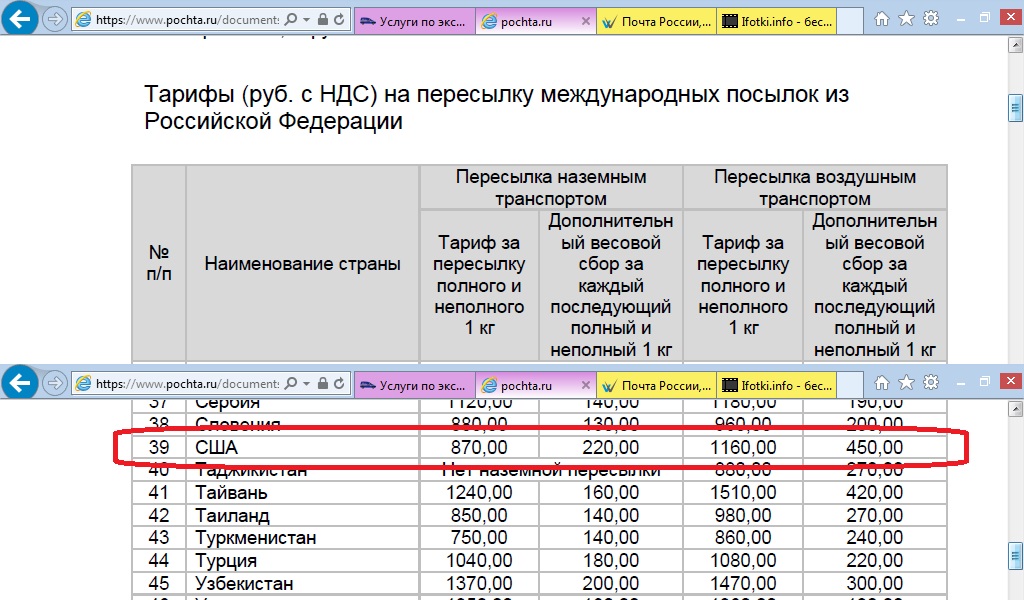Click the vertical scrollbar thumb
This screenshot has width=1024, height=600.
point(1015,107)
